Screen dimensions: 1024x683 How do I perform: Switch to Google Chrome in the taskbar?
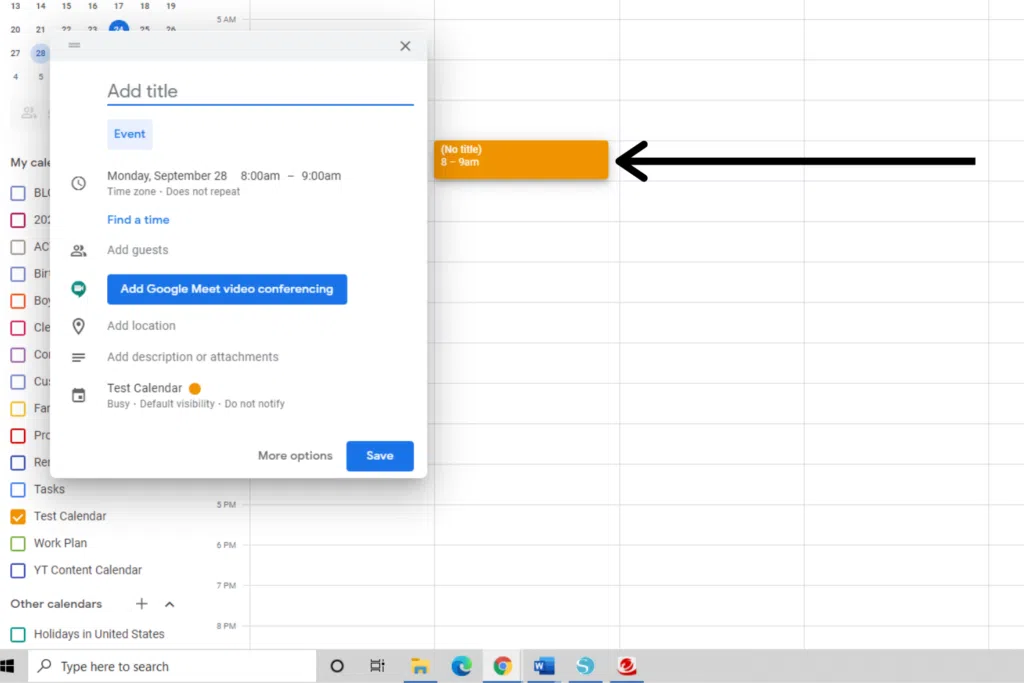click(502, 666)
